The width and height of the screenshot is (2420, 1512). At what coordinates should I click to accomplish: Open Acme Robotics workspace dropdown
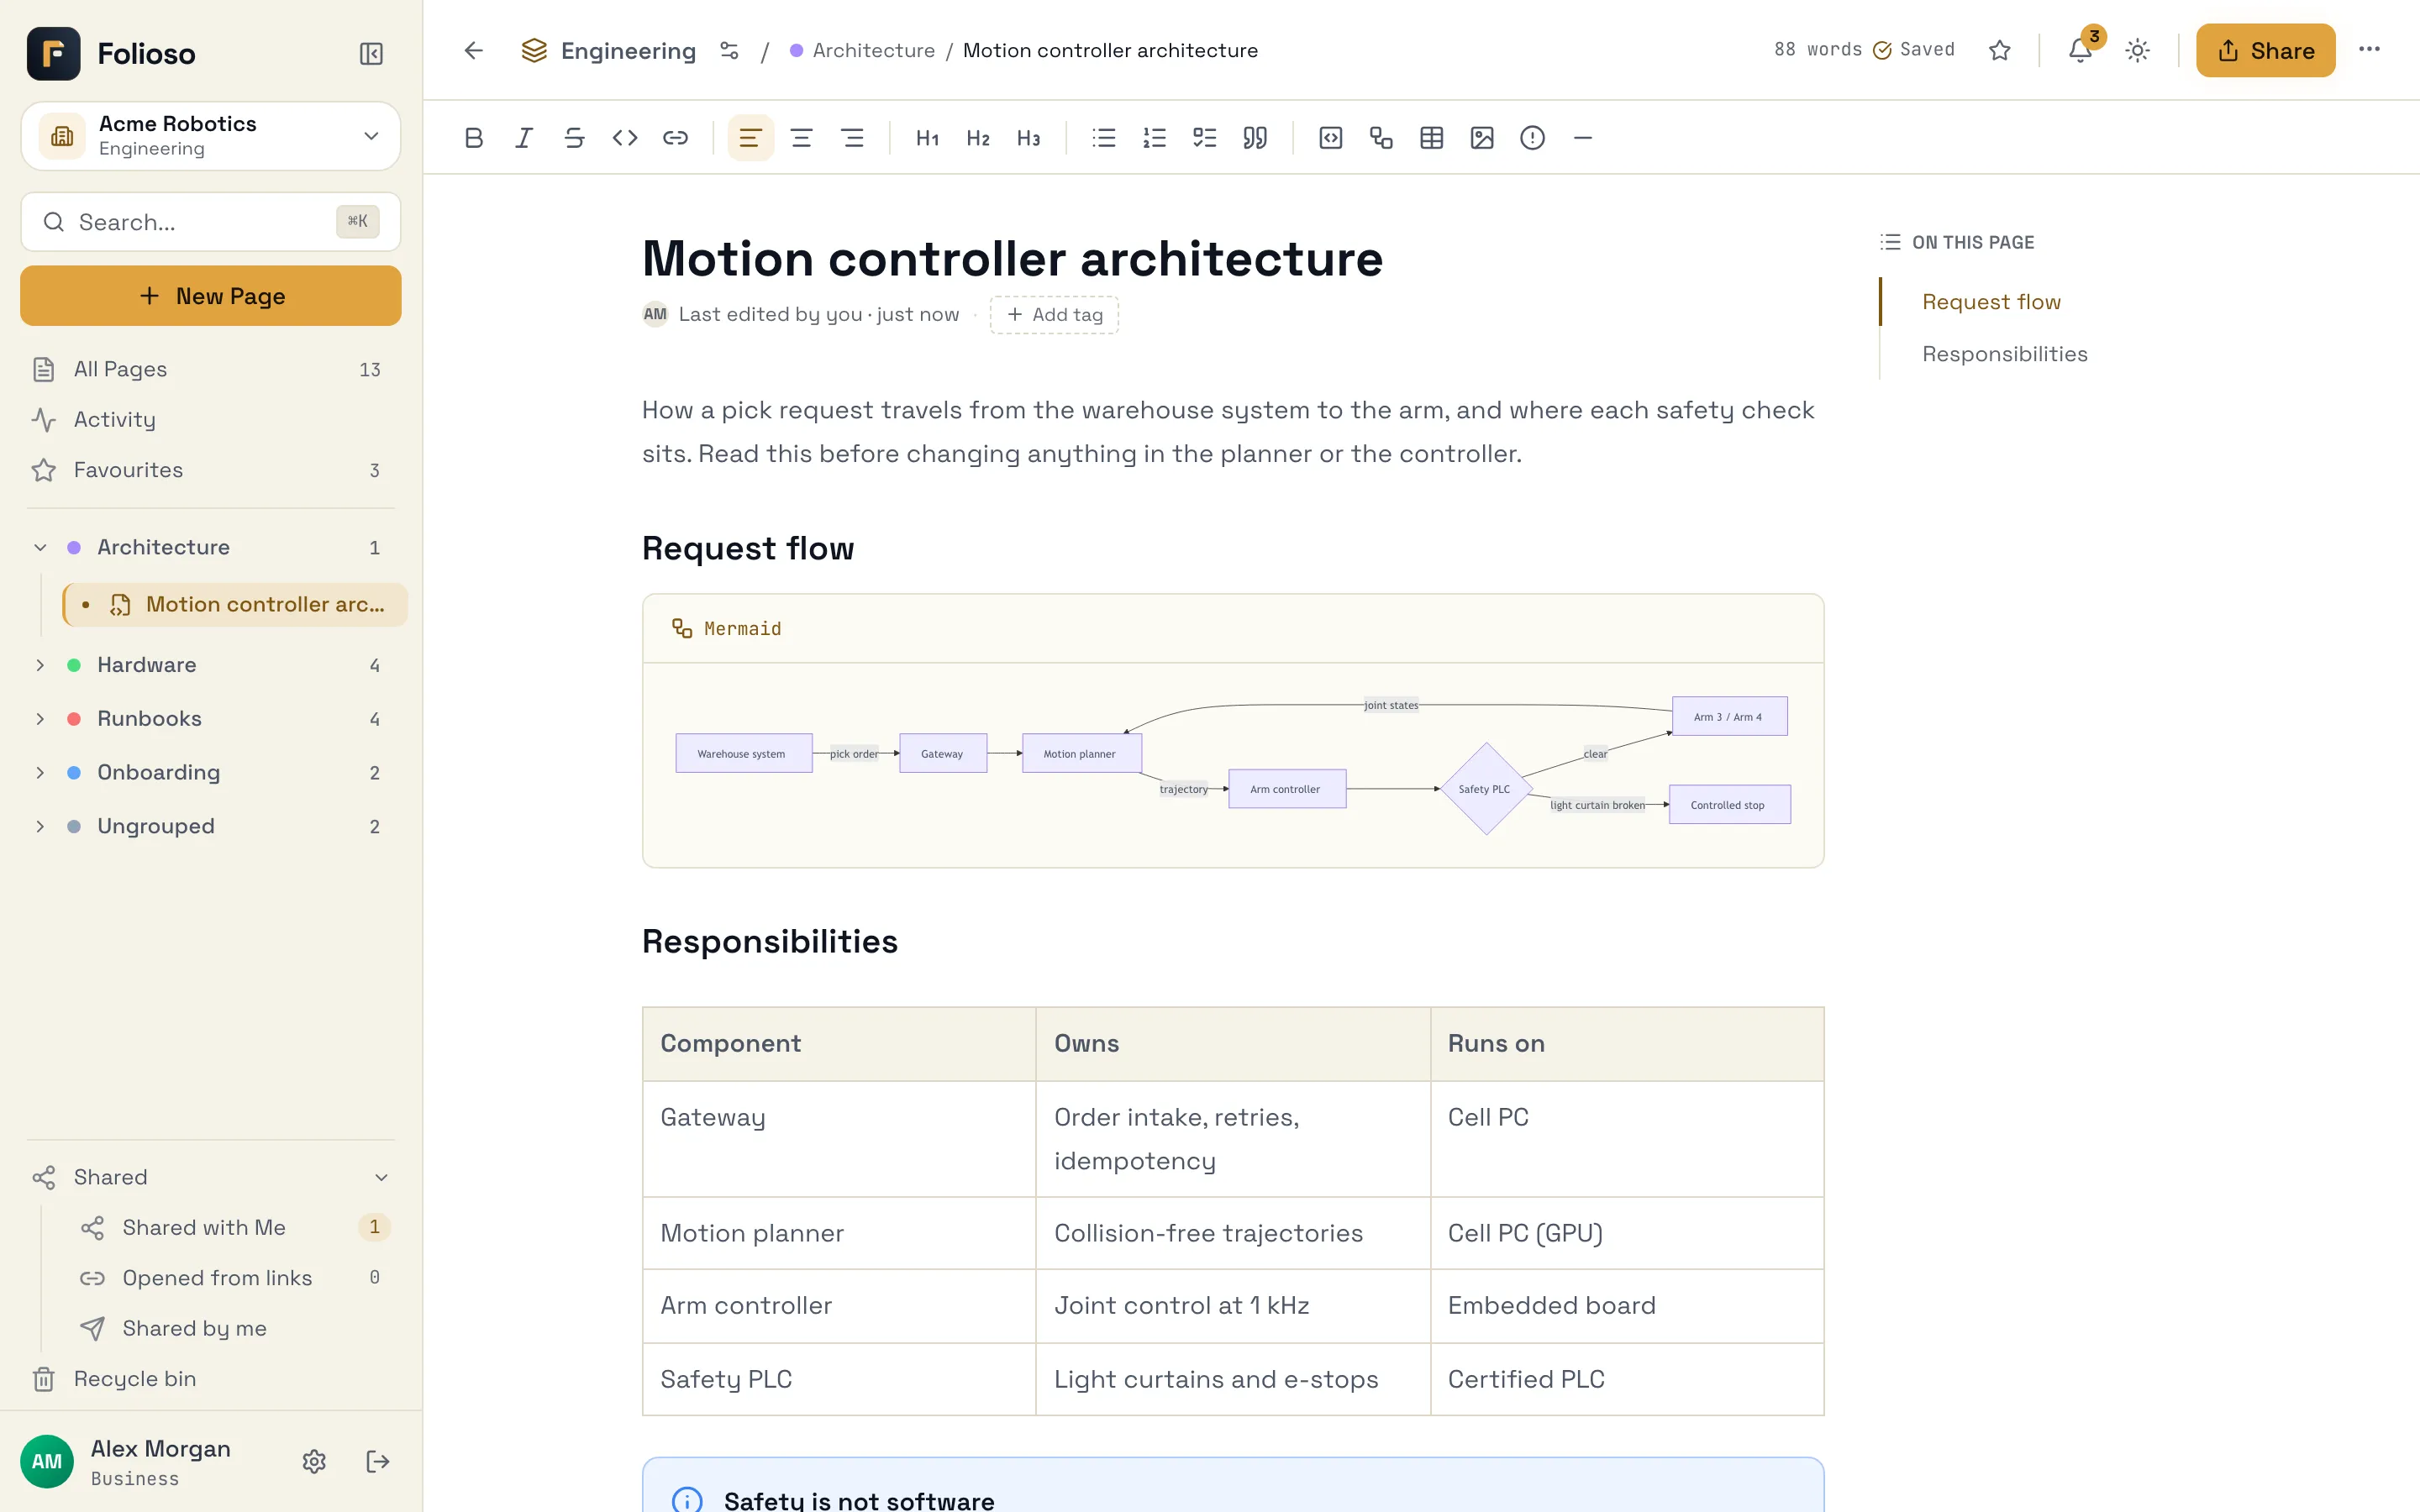[211, 136]
